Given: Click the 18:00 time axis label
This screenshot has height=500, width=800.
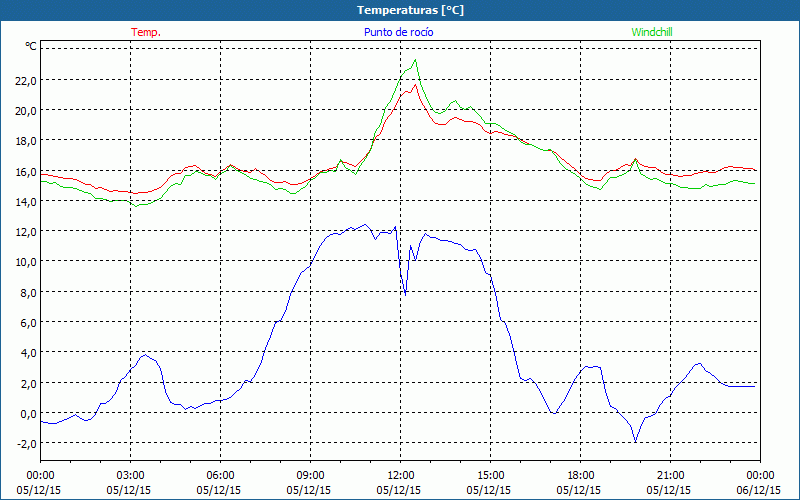Looking at the screenshot, I should [x=581, y=476].
